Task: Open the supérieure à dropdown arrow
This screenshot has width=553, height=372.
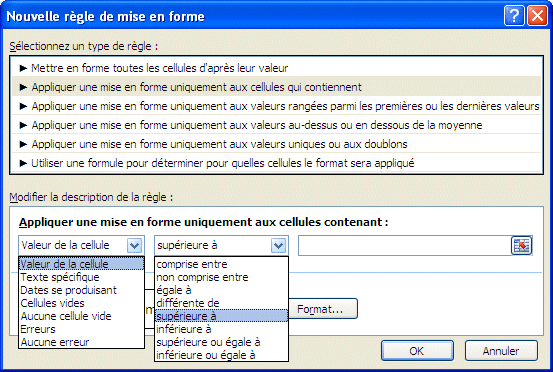Action: (278, 245)
